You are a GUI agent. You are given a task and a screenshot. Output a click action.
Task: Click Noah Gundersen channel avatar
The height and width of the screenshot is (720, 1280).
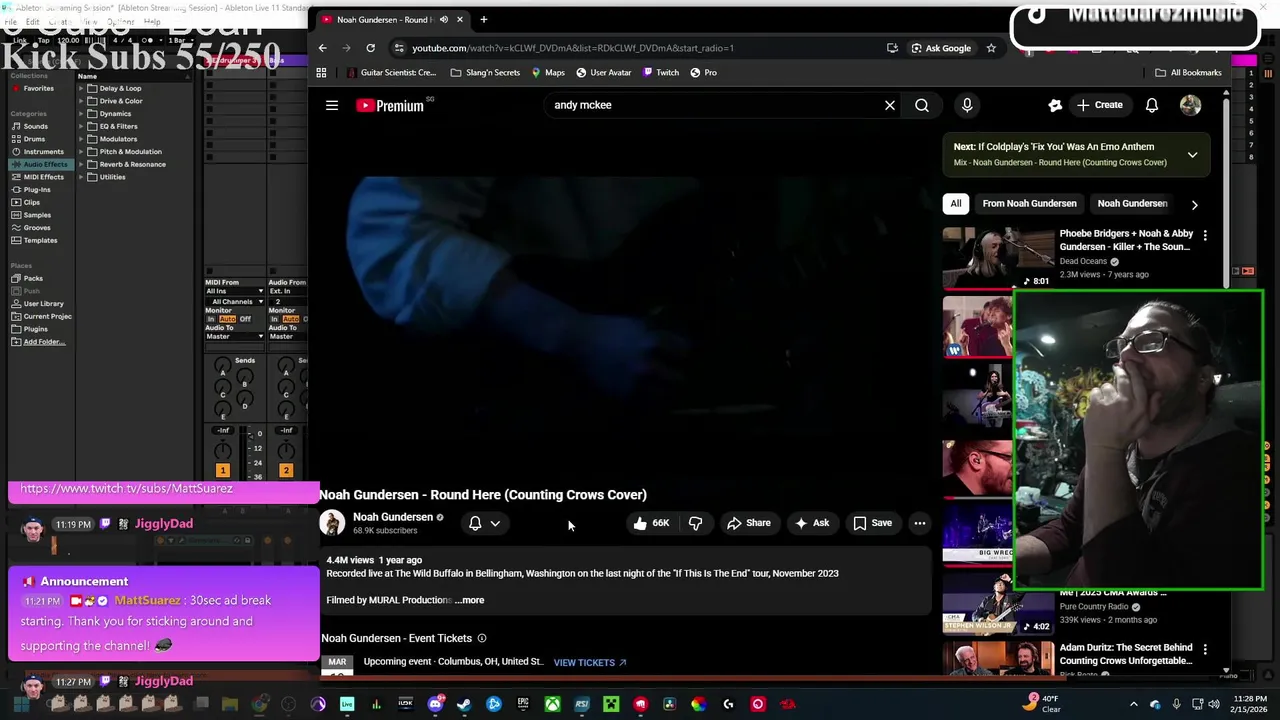point(332,523)
